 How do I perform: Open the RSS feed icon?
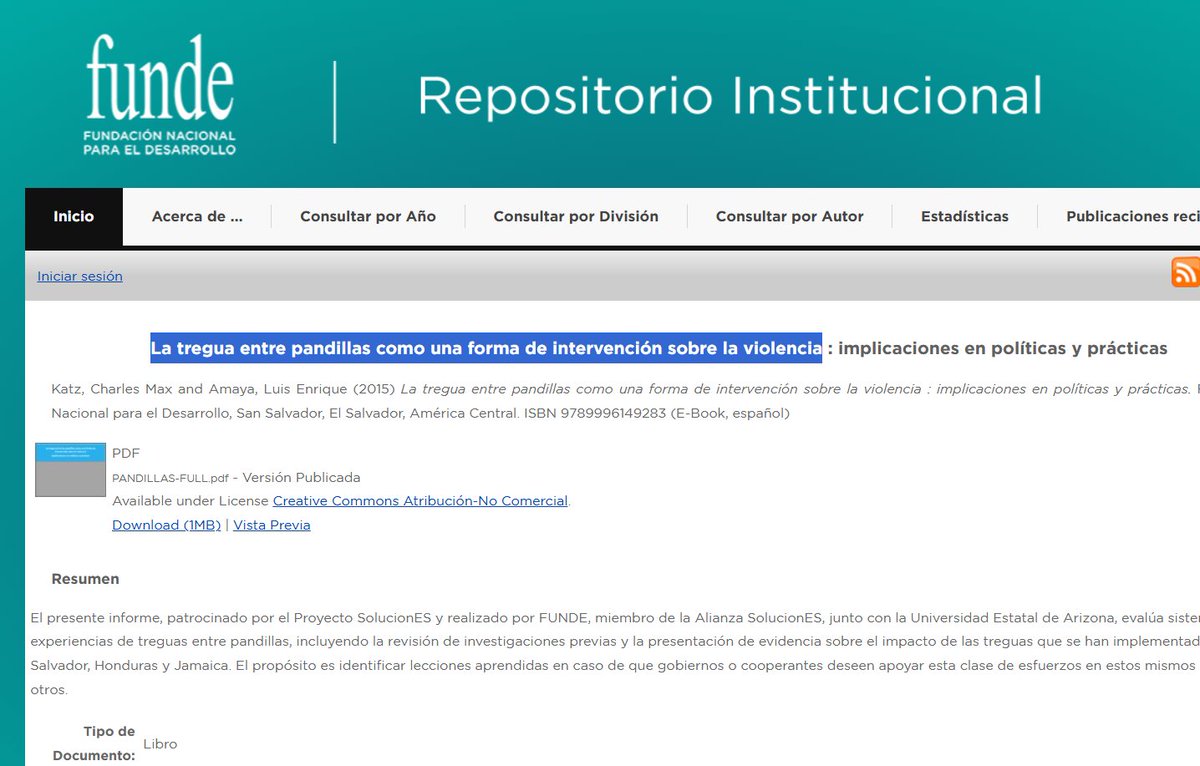click(1186, 272)
